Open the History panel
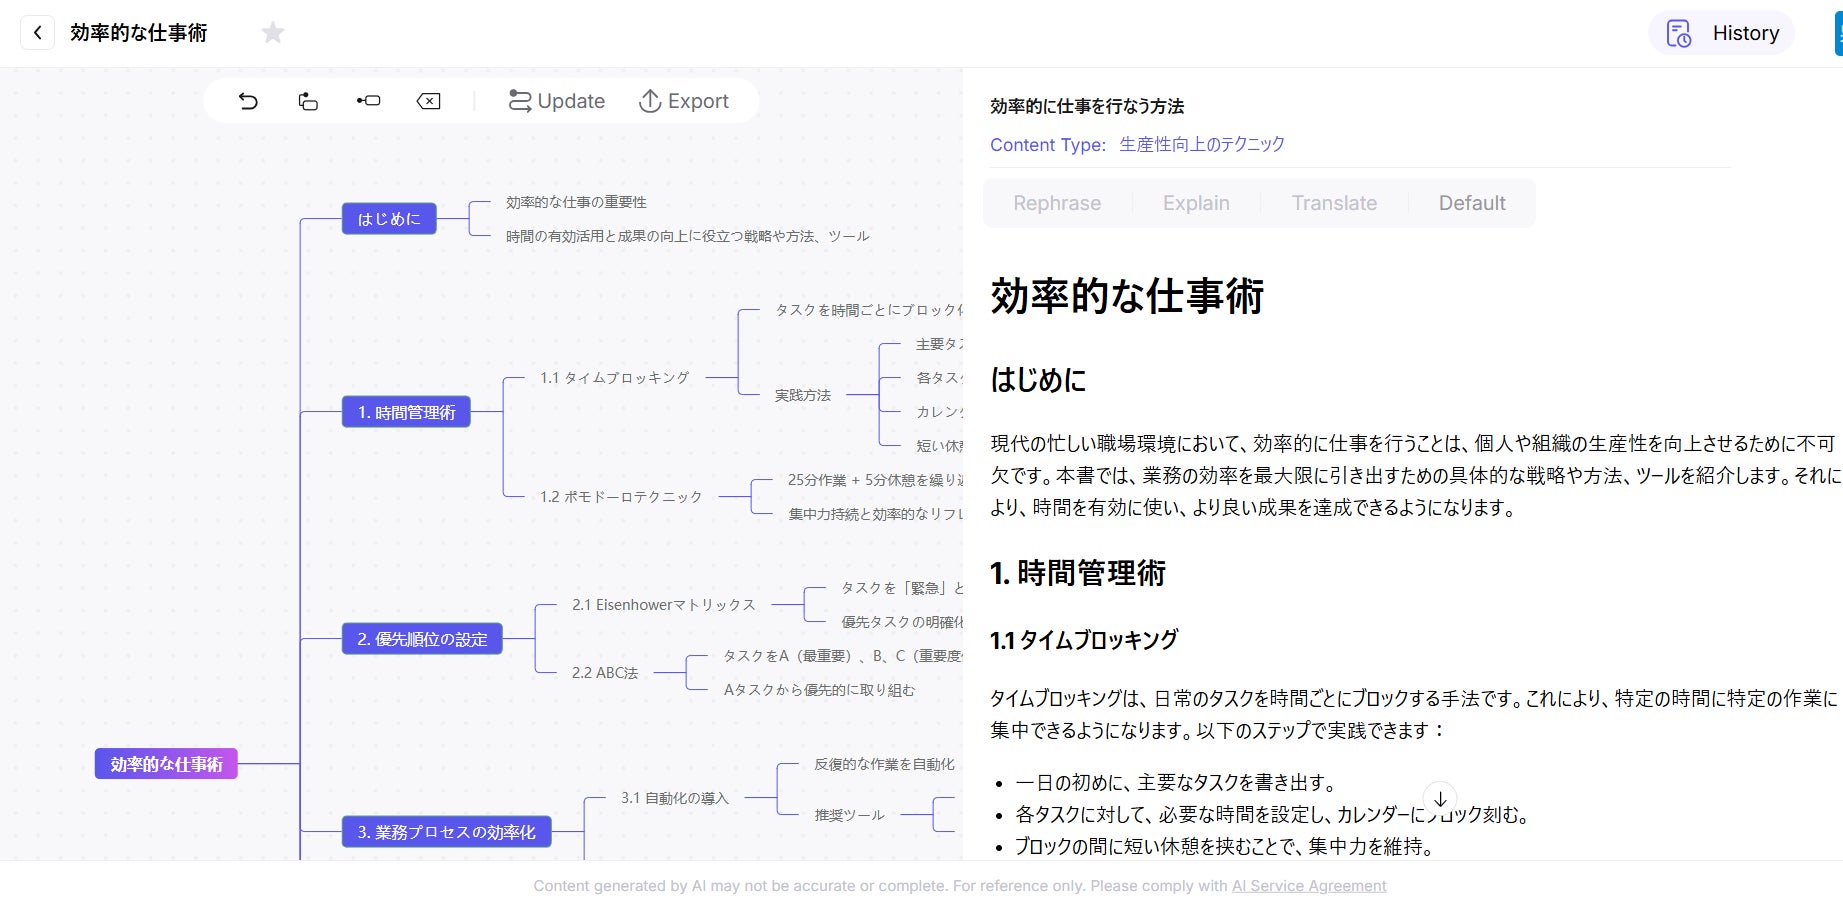 tap(1721, 33)
